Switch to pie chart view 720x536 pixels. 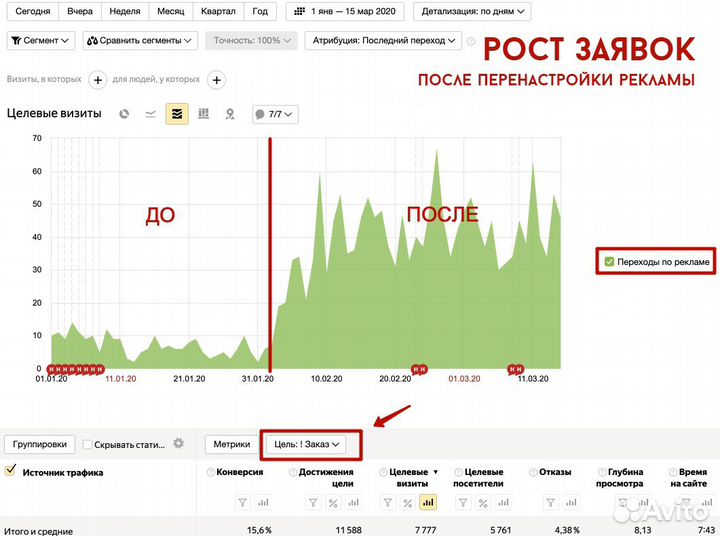coord(124,114)
